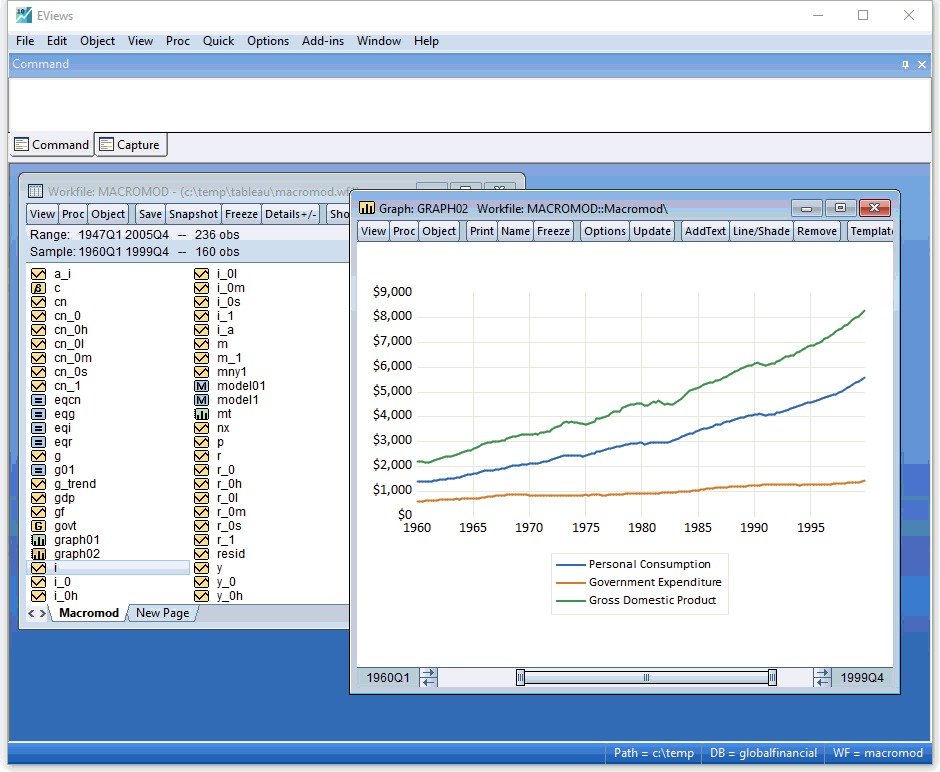This screenshot has height=772, width=940.
Task: Click inside the Command input area
Action: [x=470, y=104]
